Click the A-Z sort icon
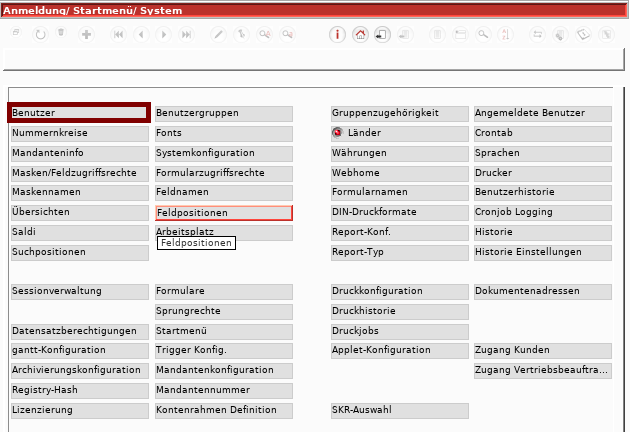 [505, 35]
